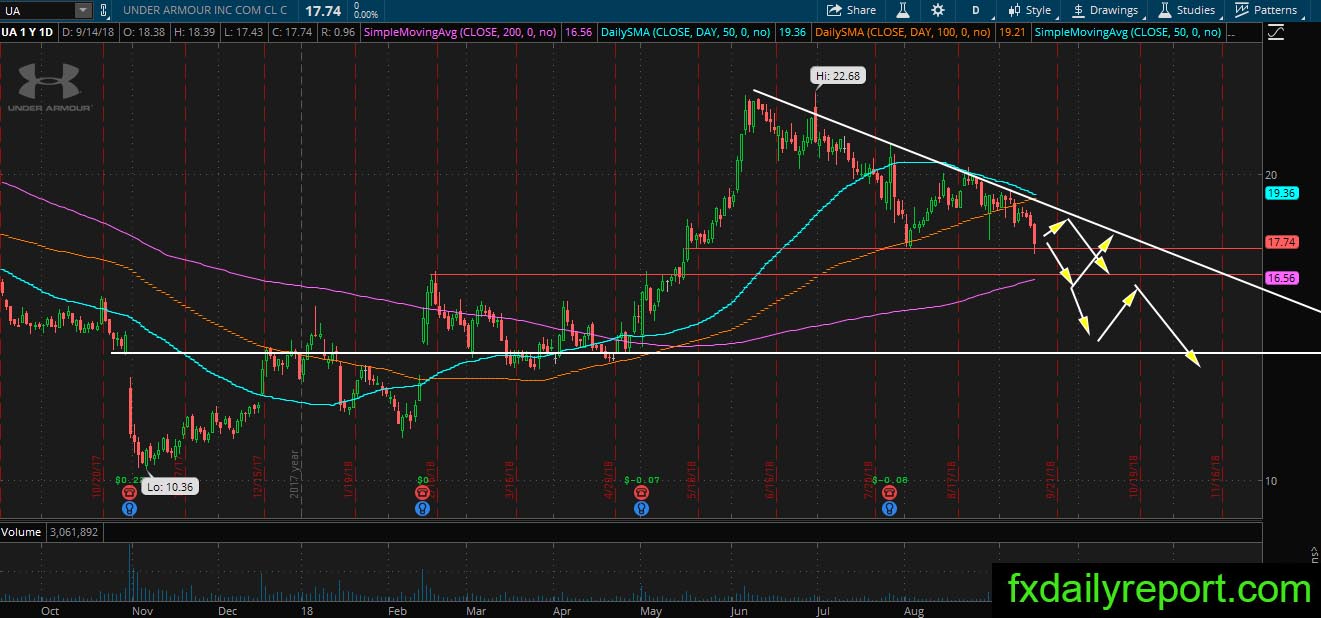Click the SimpleMovingAvg (CLOSE, 50, 0, no) label
The height and width of the screenshot is (618, 1321).
tap(1127, 33)
